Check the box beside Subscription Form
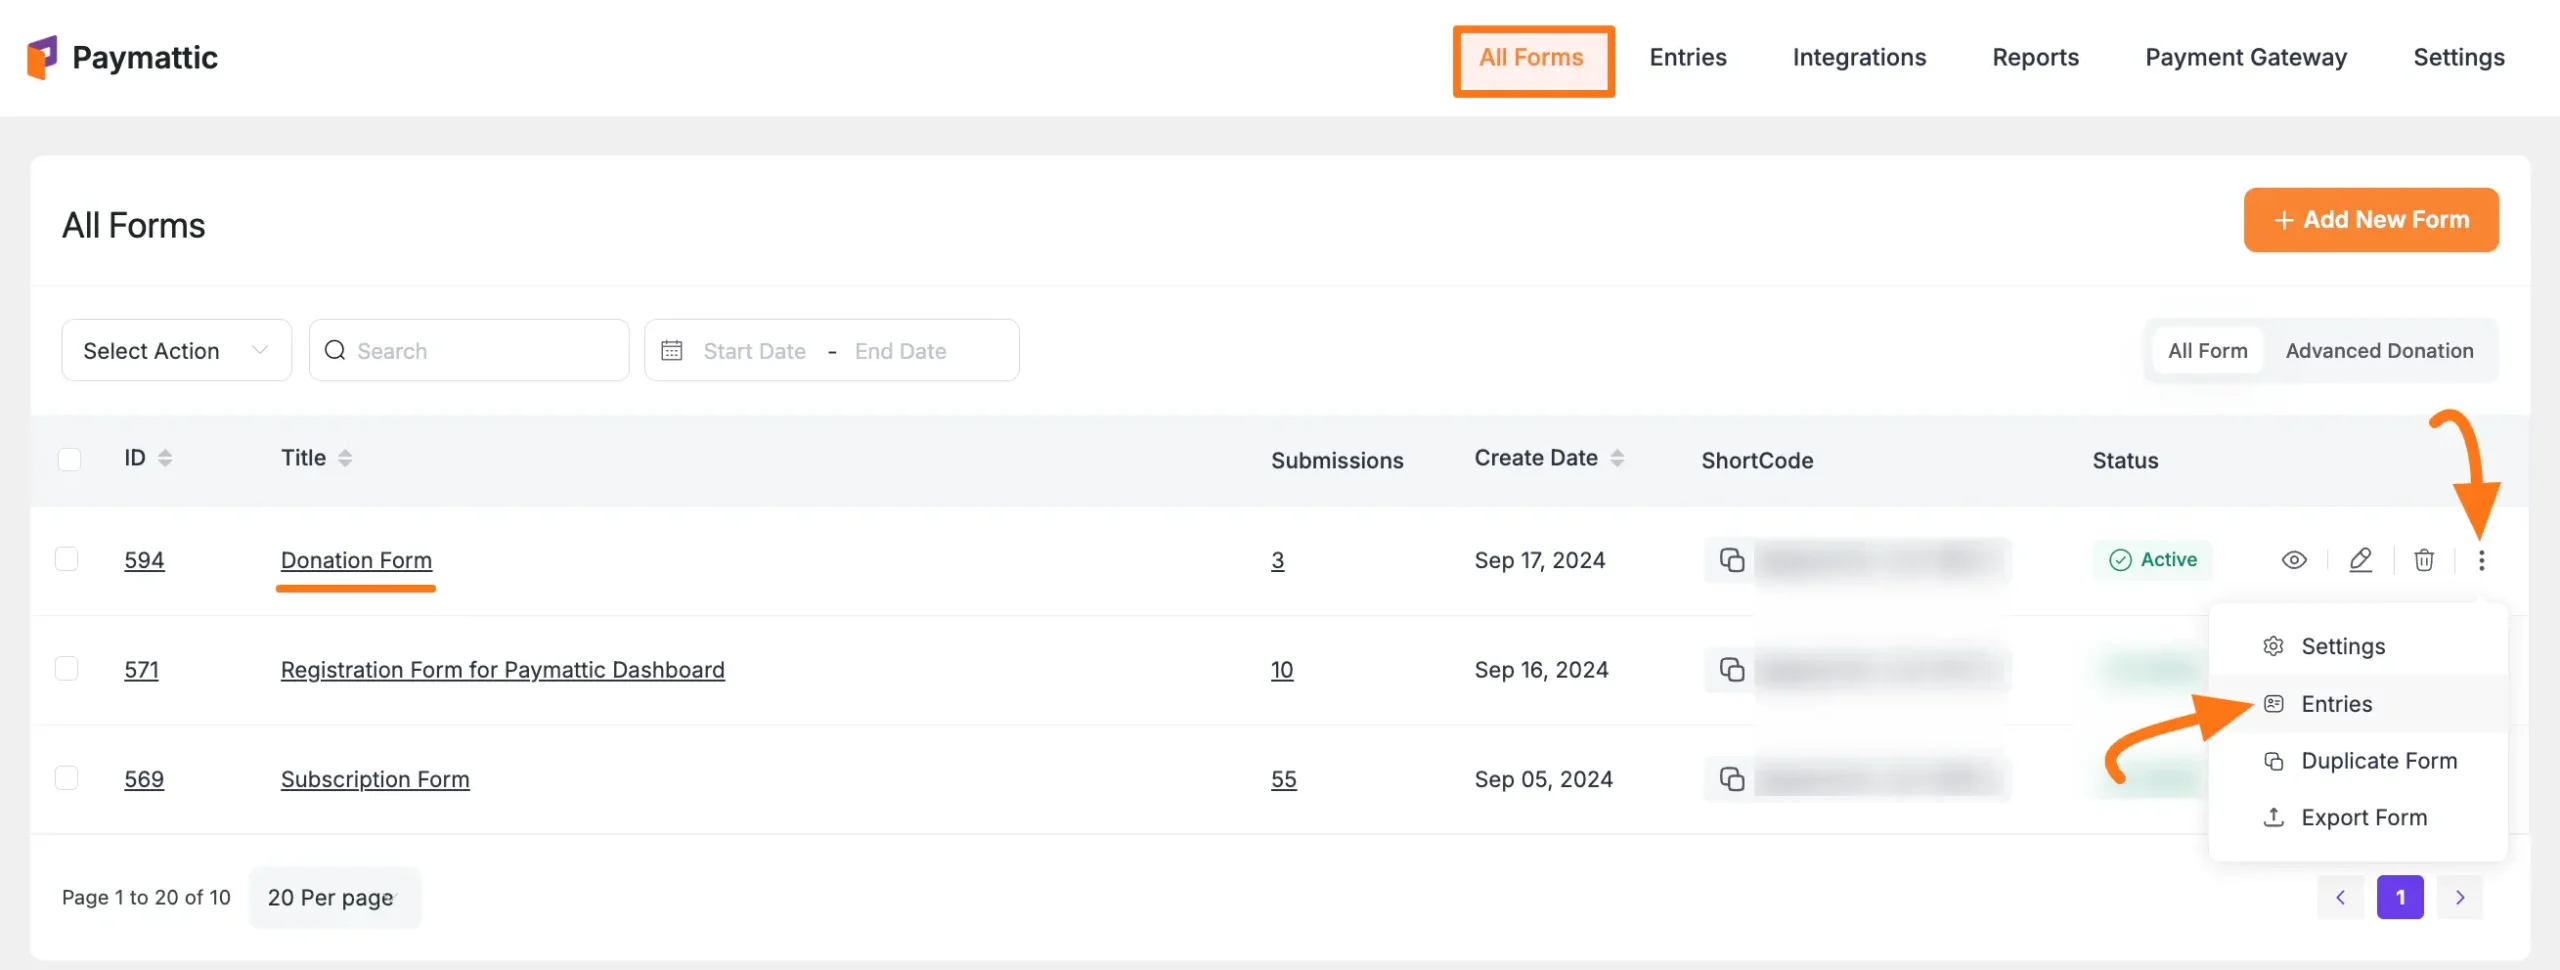 tap(67, 777)
